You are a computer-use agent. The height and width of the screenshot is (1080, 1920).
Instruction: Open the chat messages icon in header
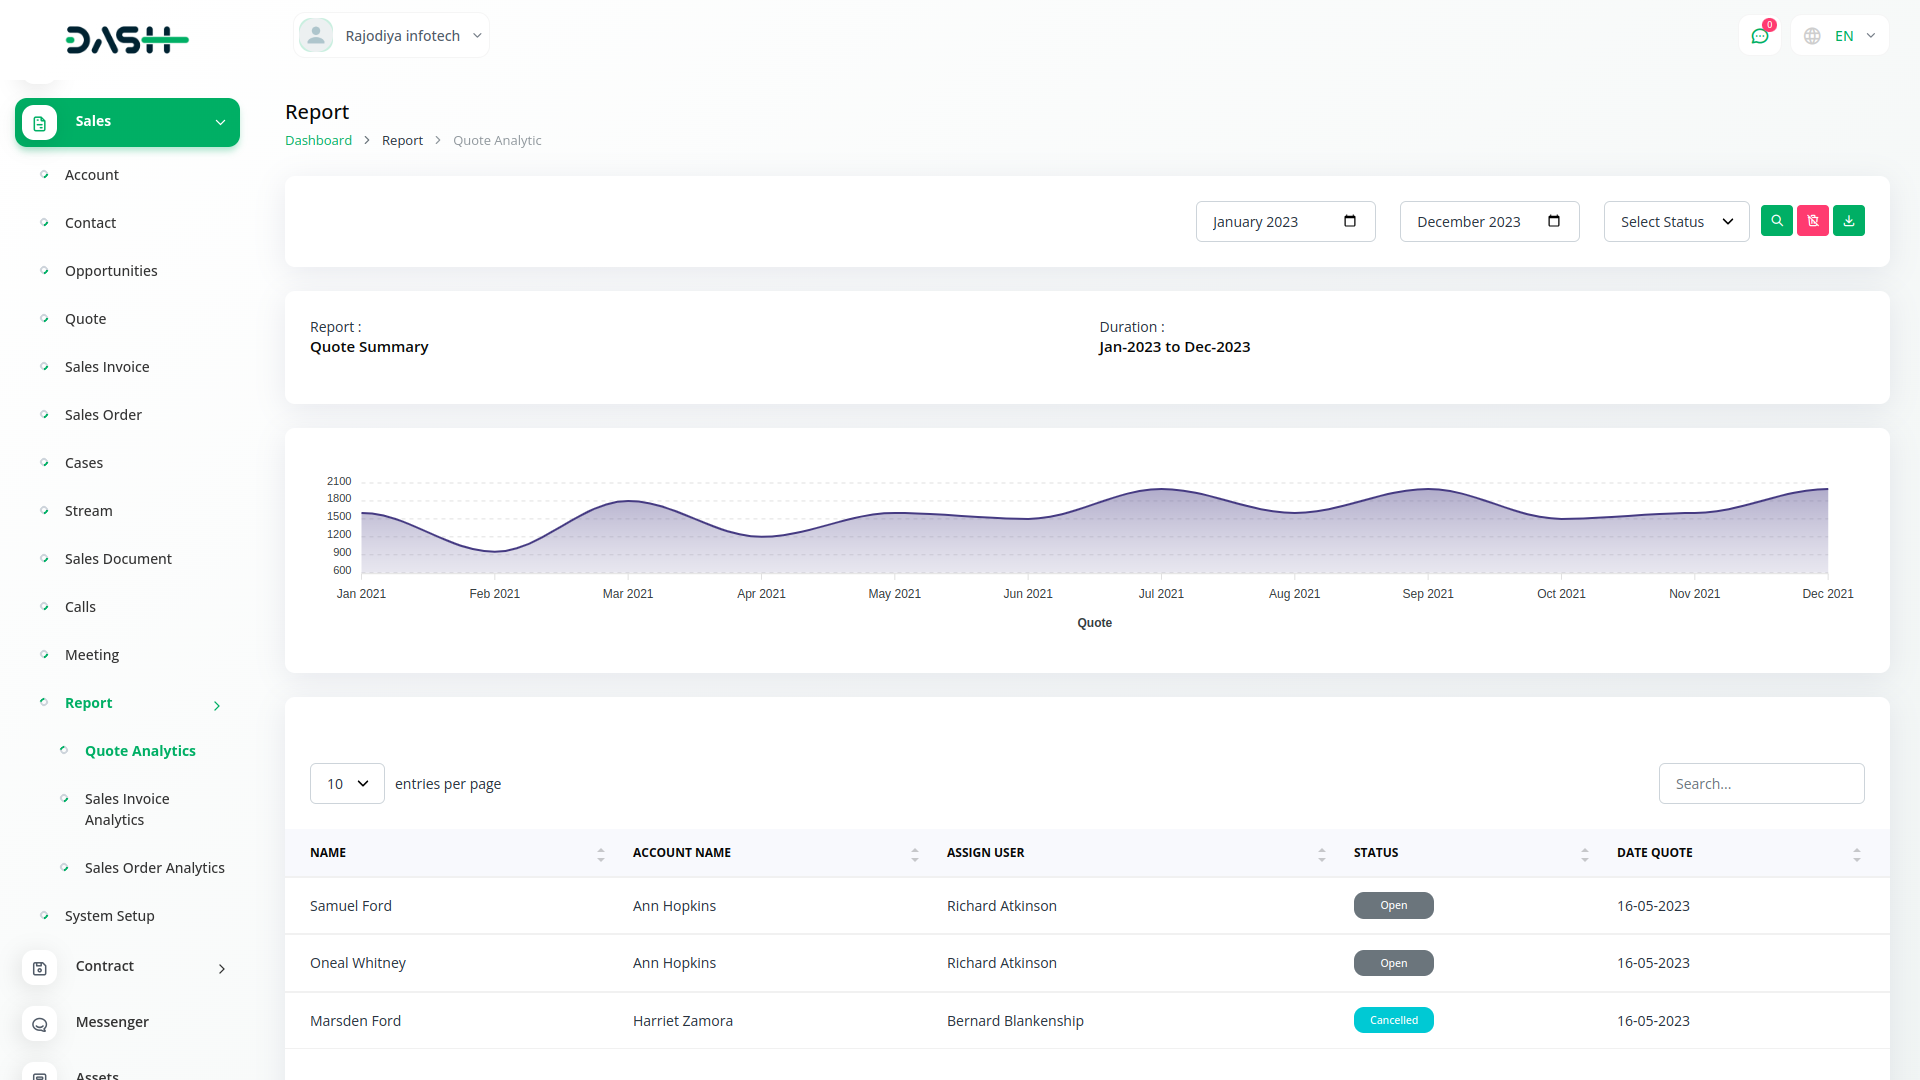coord(1759,36)
